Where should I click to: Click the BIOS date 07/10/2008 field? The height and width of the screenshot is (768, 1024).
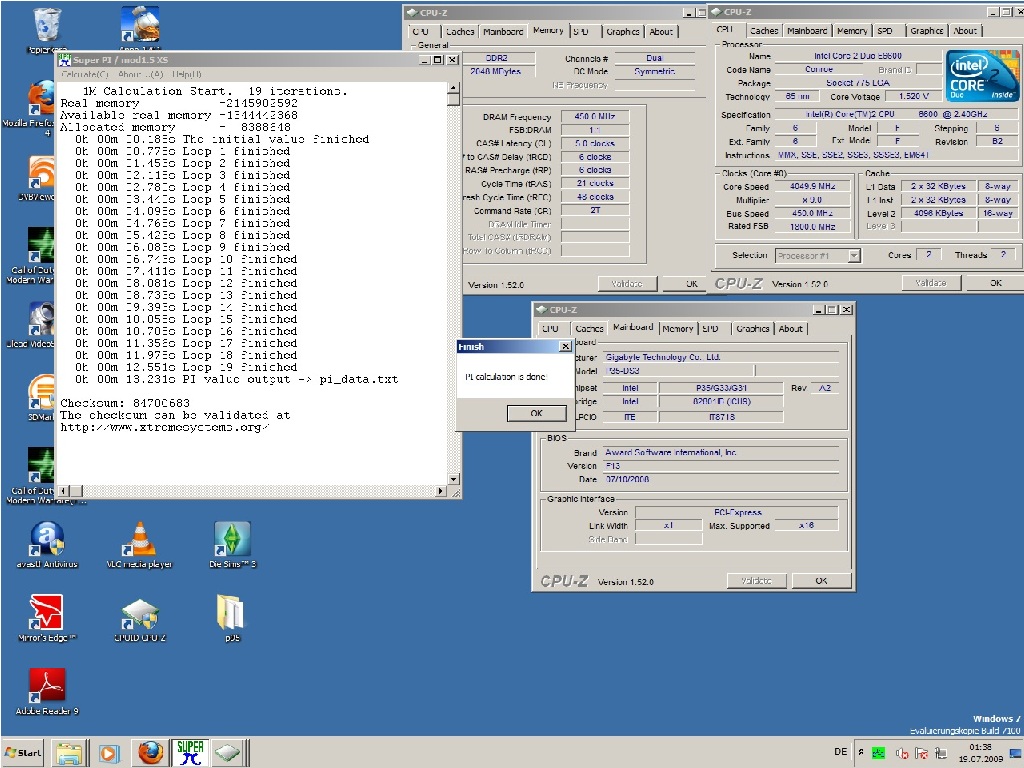pos(721,479)
